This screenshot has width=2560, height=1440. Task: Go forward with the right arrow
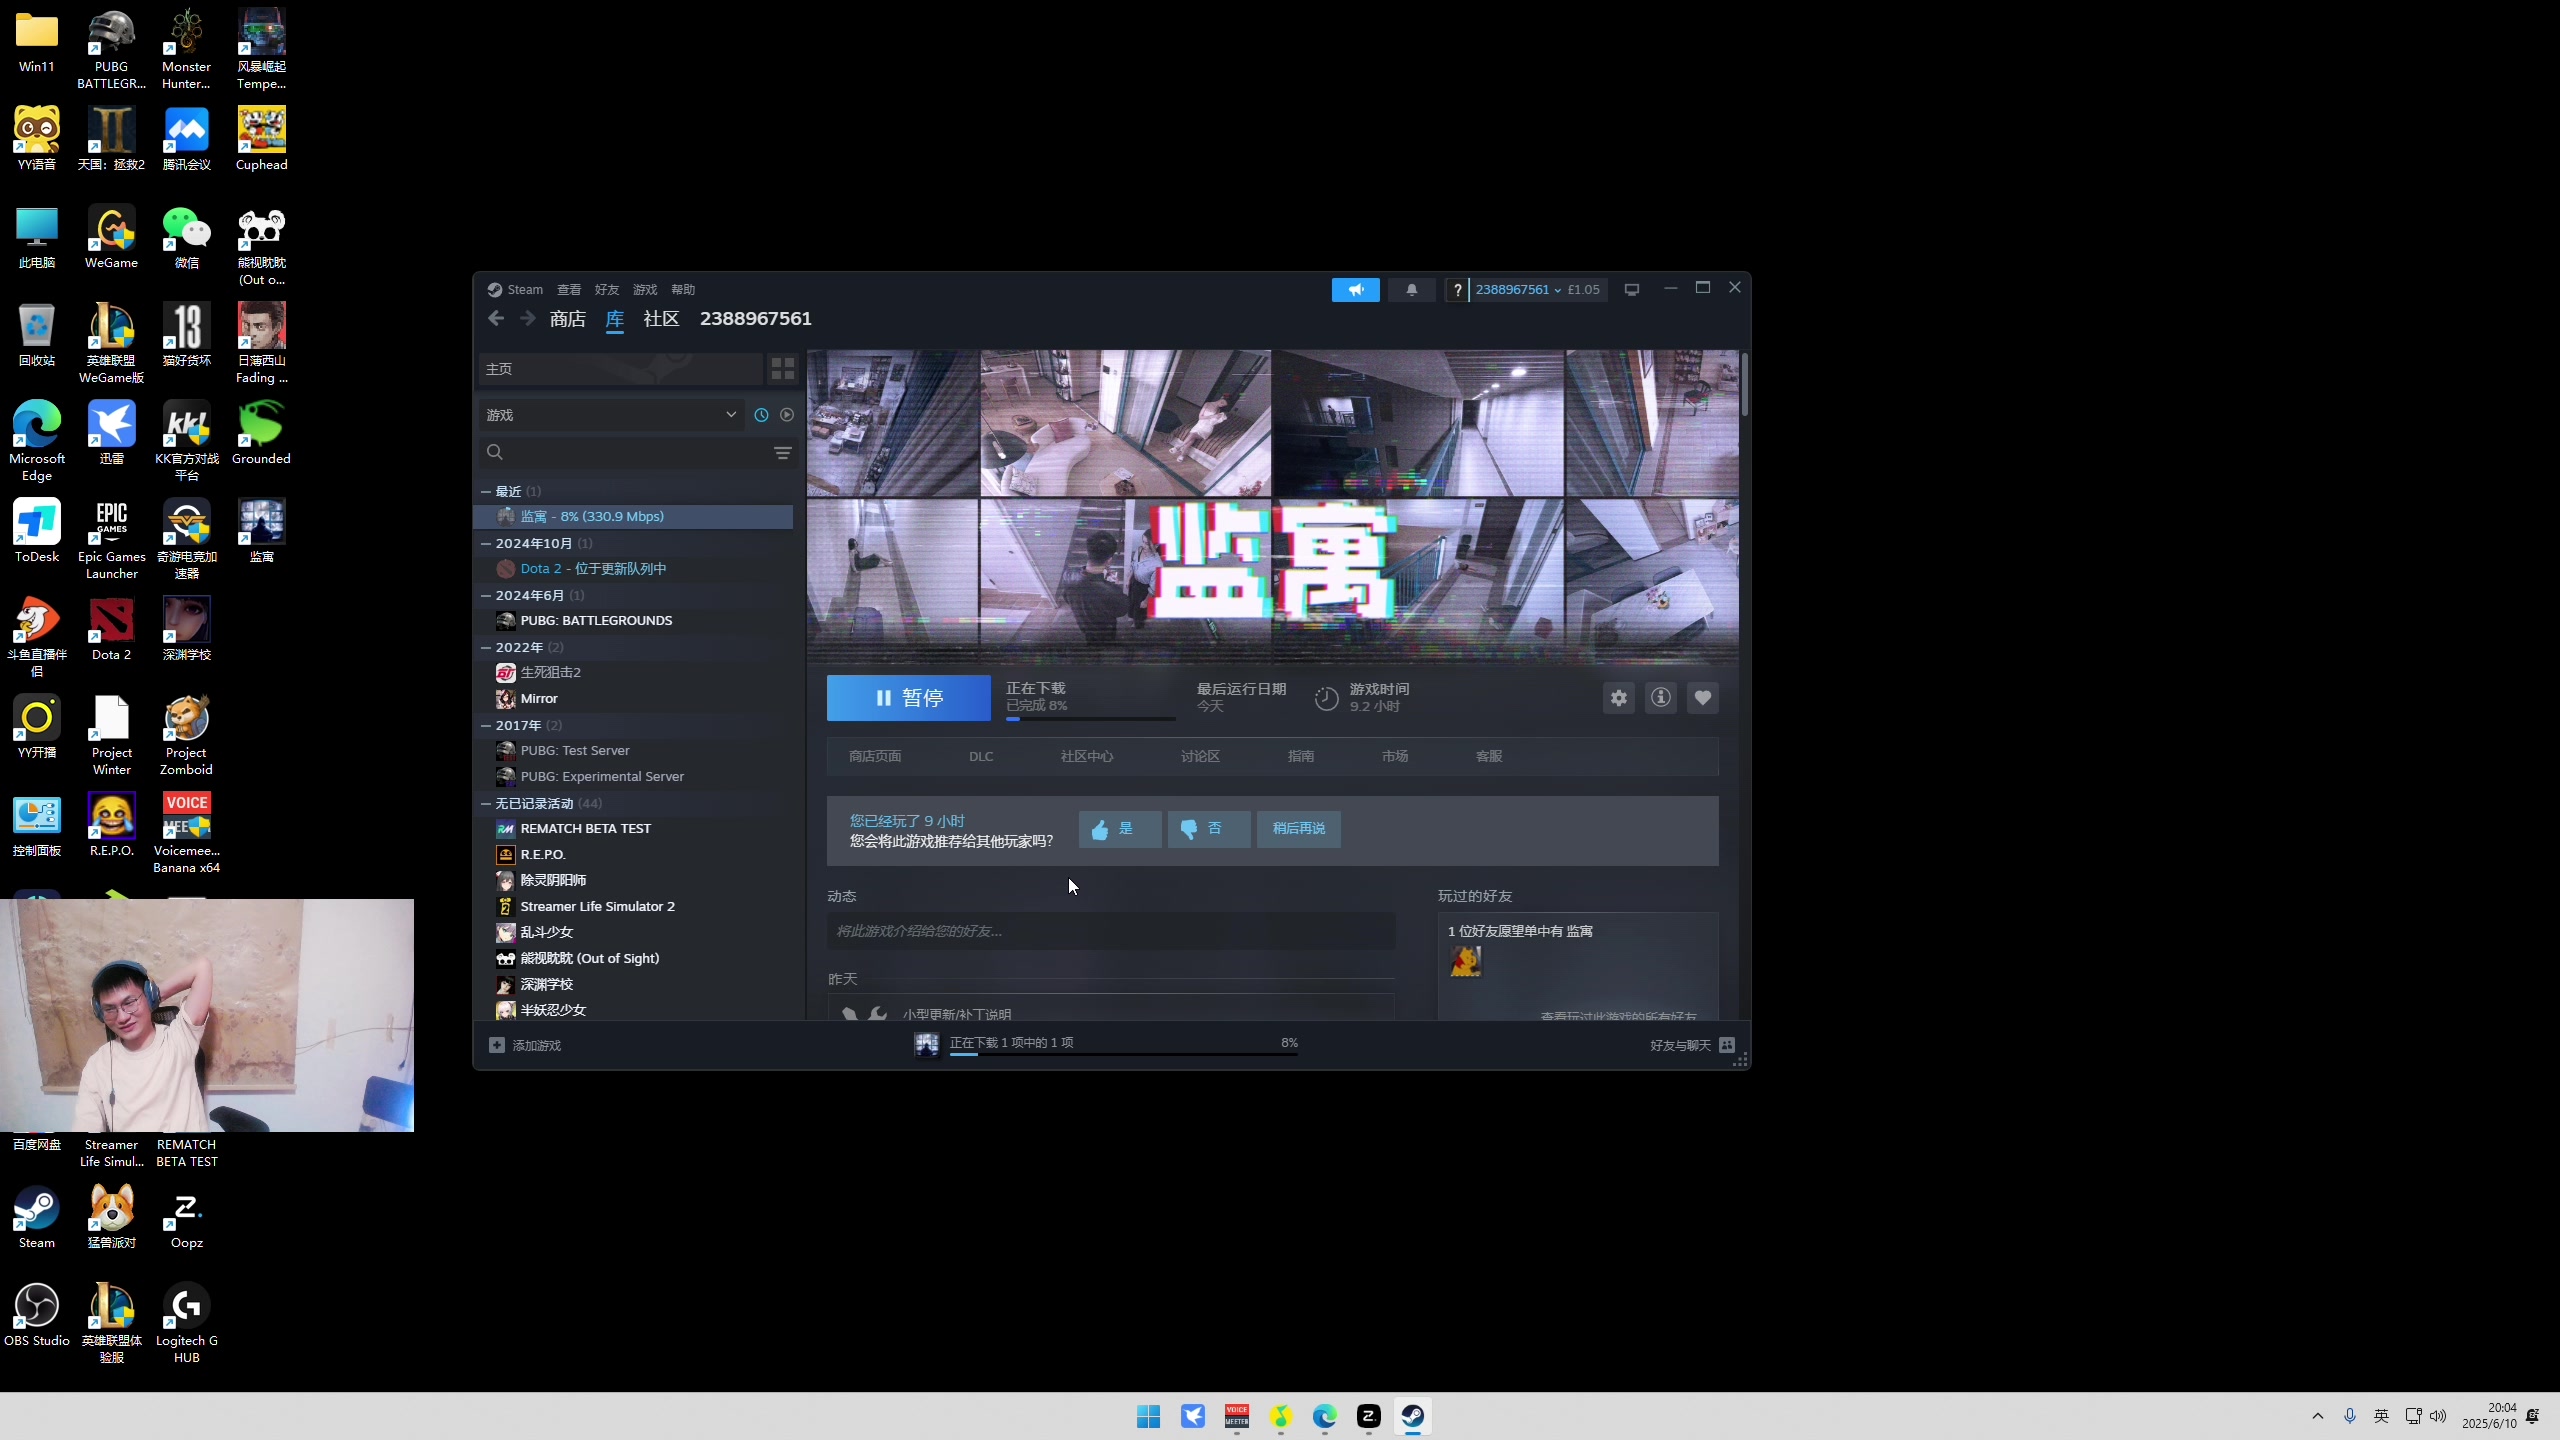tap(527, 318)
